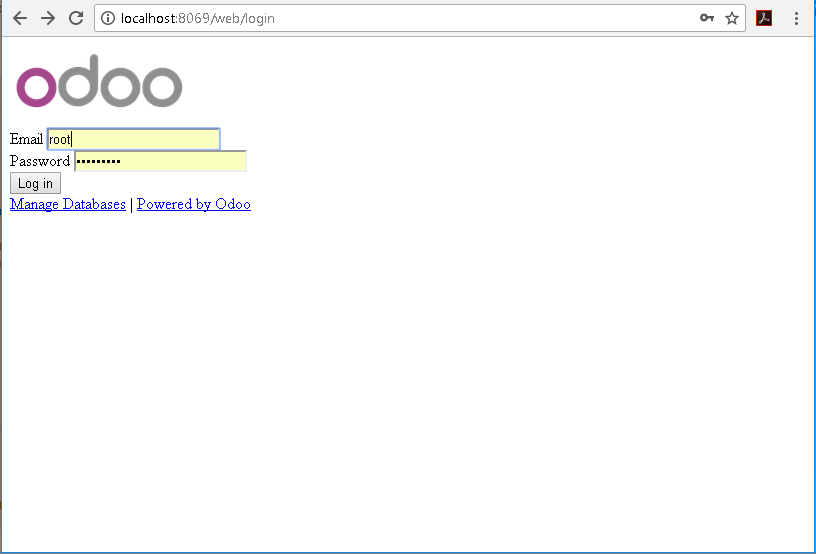The width and height of the screenshot is (816, 554).
Task: Bookmark this page with the star icon
Action: [732, 18]
